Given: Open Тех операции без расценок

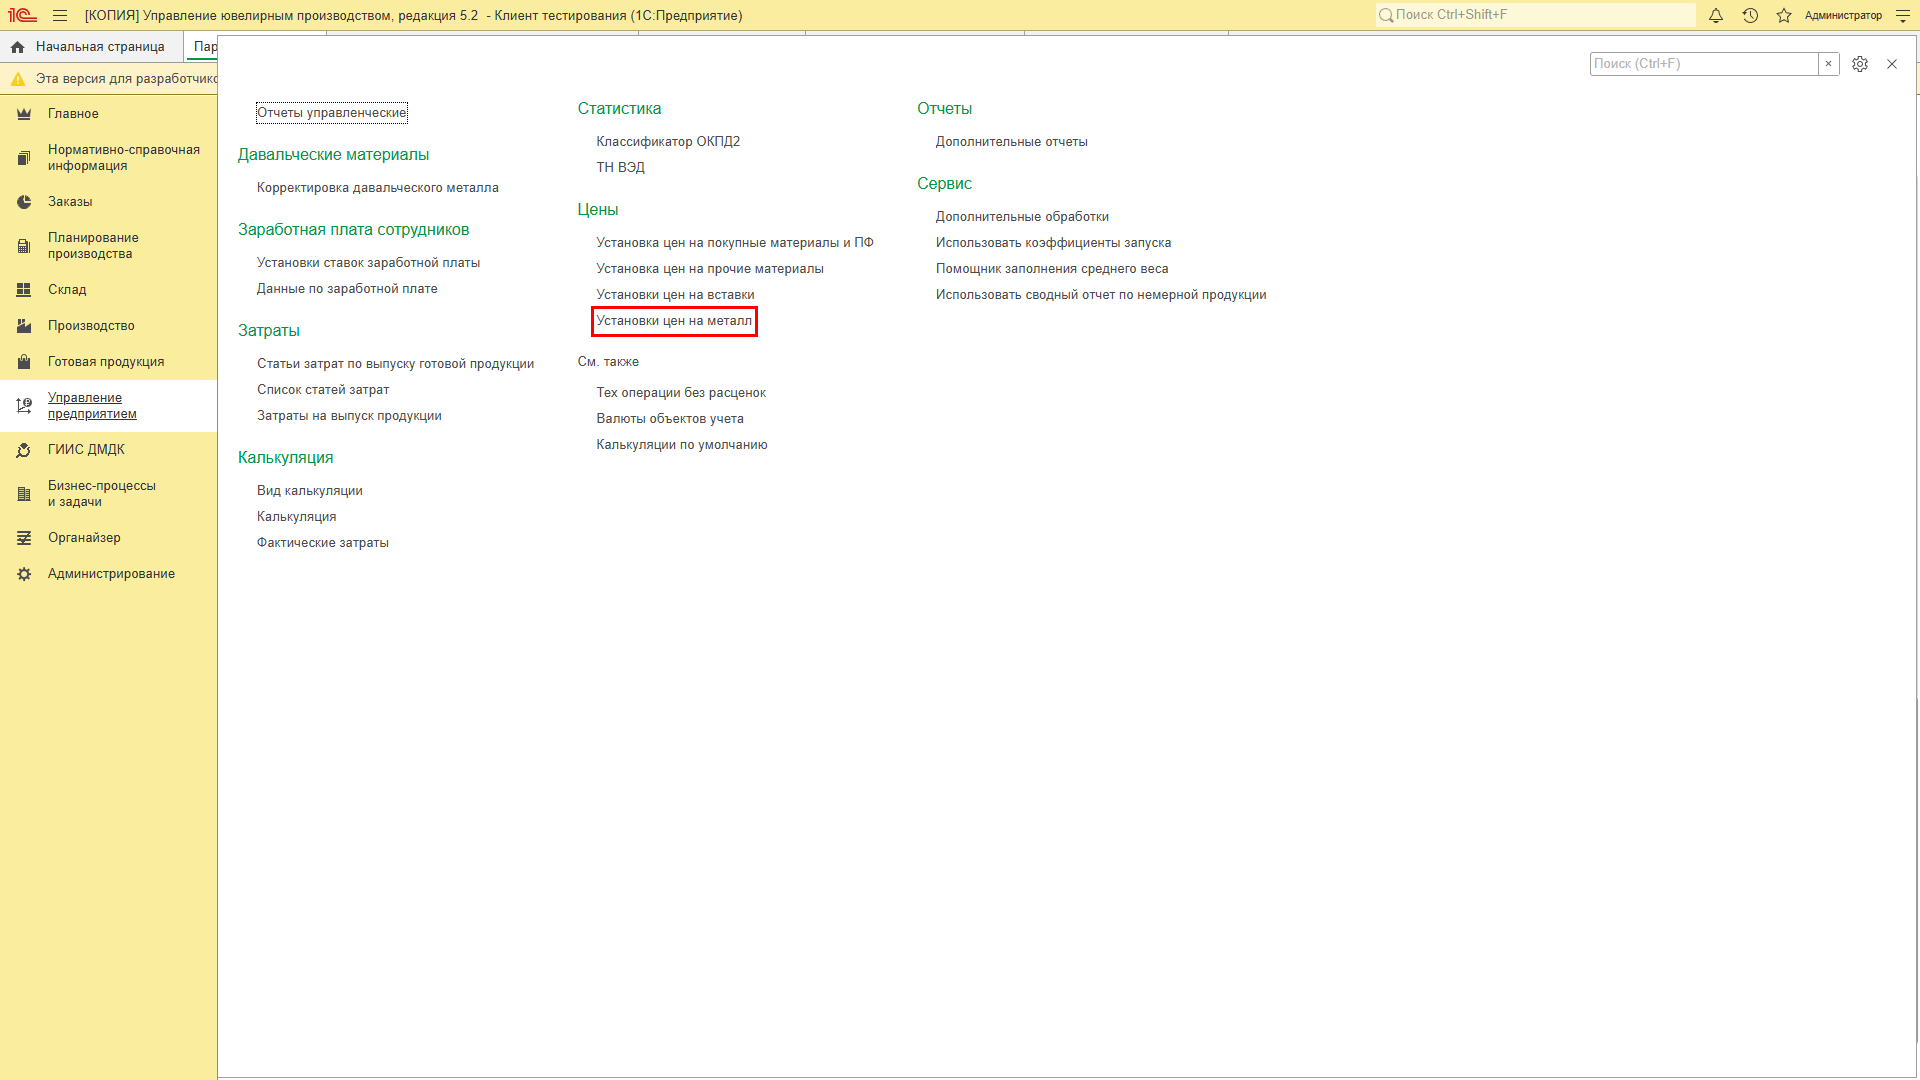Looking at the screenshot, I should pyautogui.click(x=681, y=393).
